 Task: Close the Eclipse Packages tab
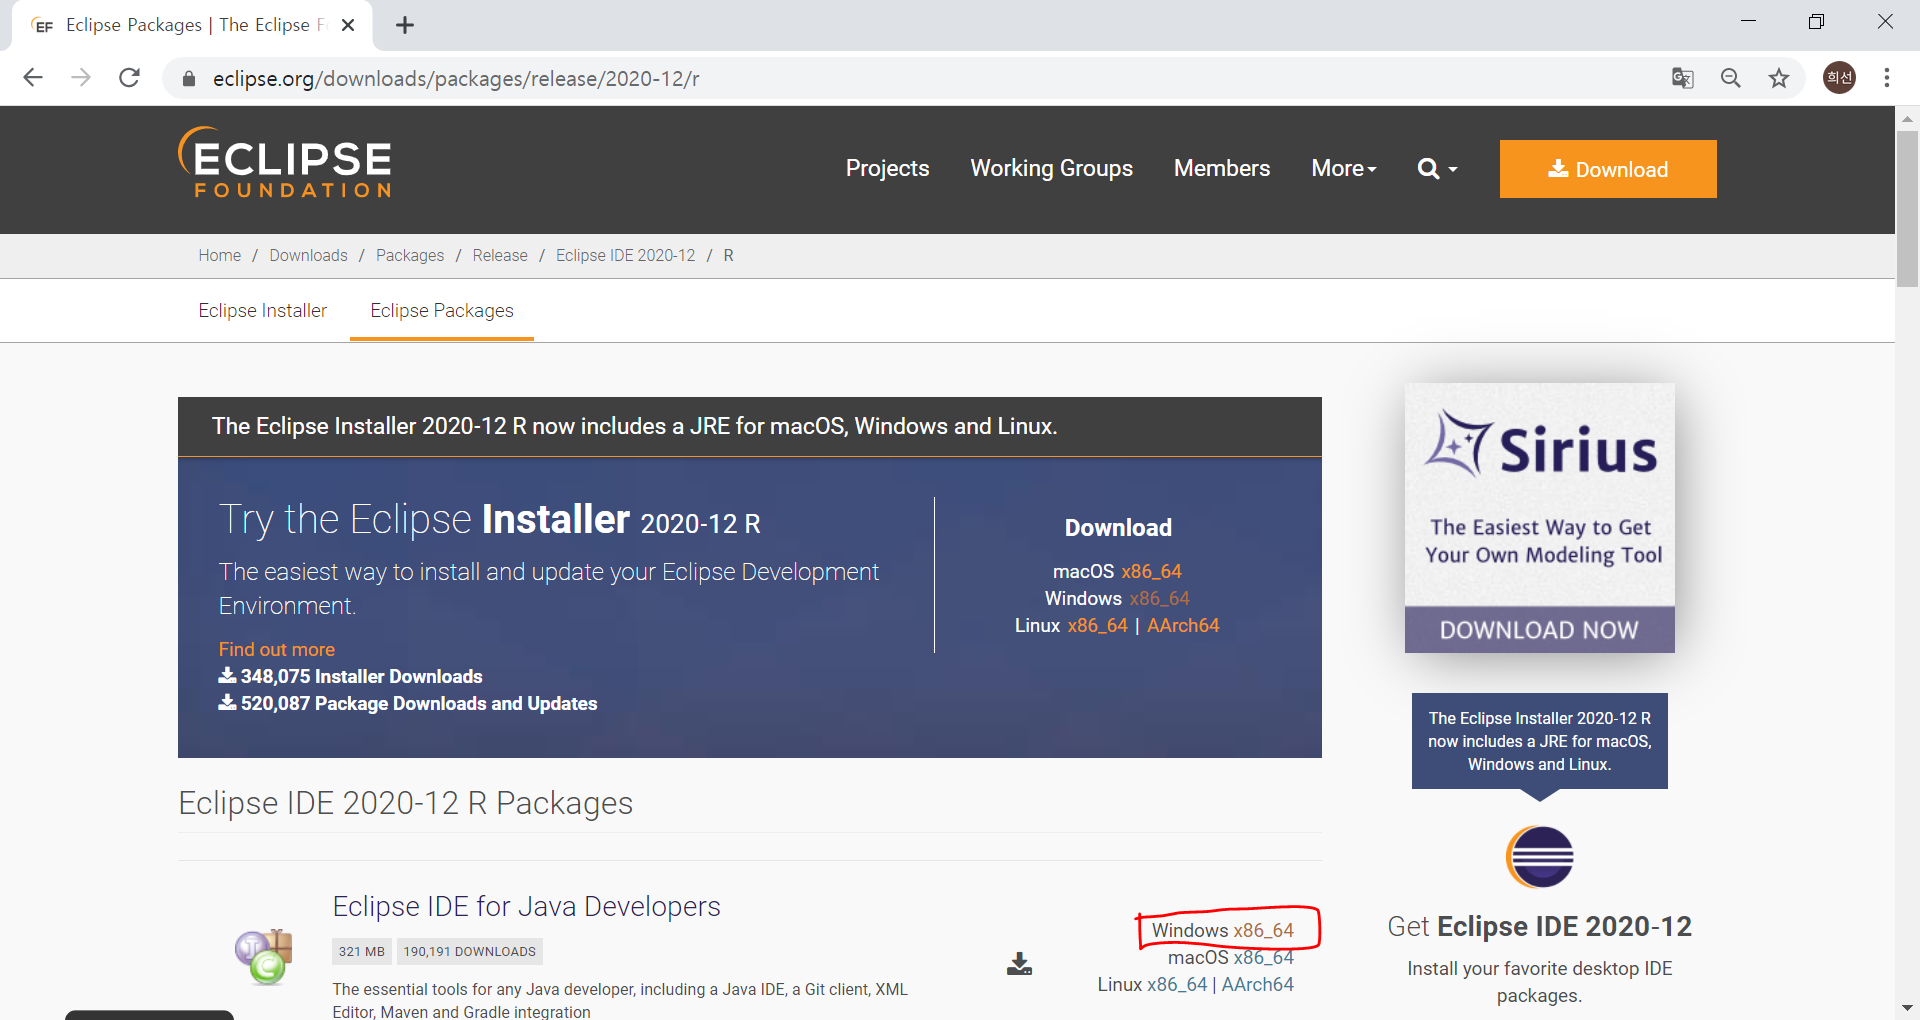348,25
